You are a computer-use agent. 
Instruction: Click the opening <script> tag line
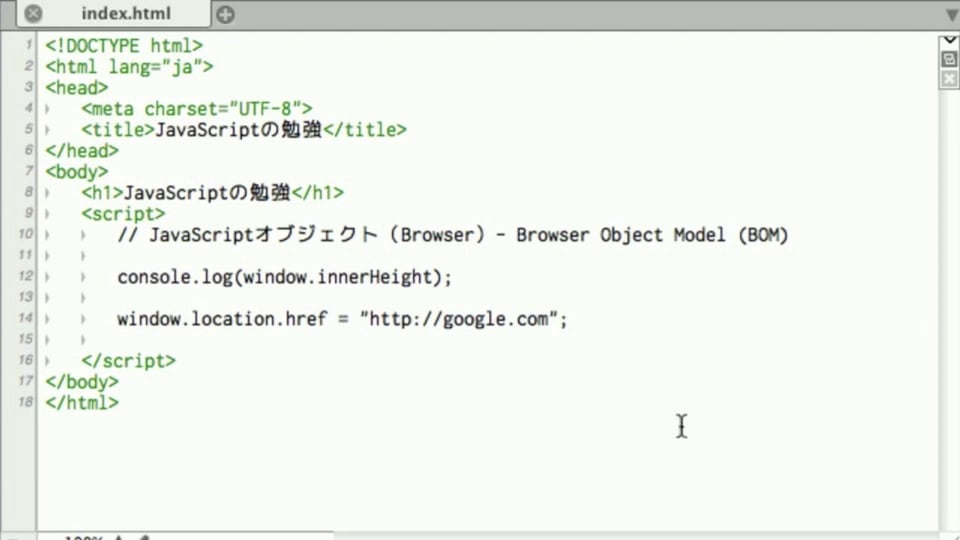123,214
